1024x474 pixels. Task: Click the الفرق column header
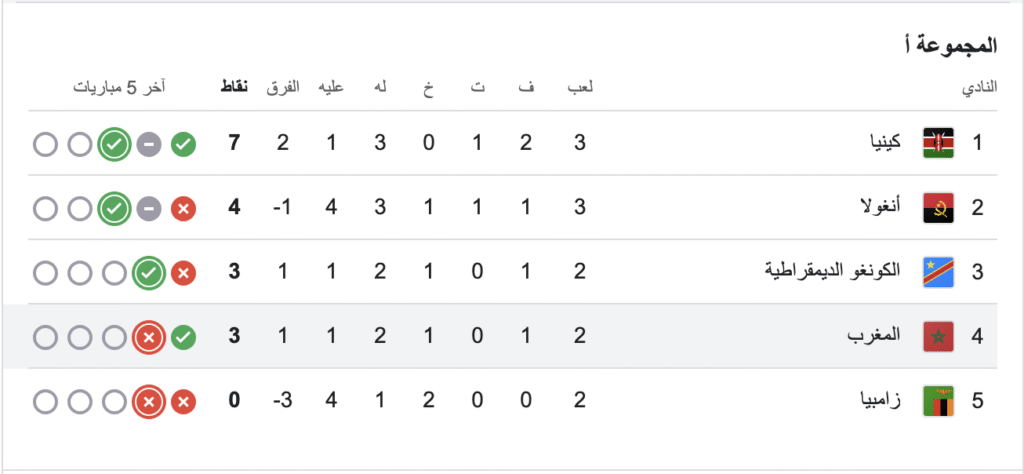[x=283, y=87]
